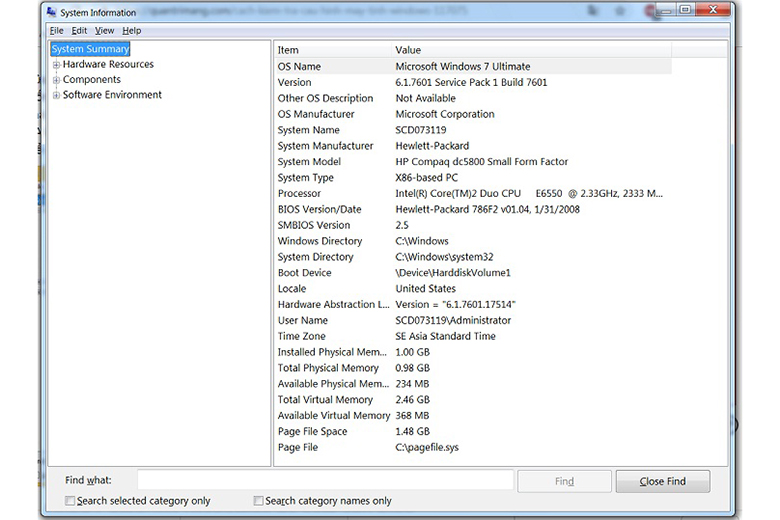Open the File menu
780x520 pixels.
pyautogui.click(x=56, y=31)
